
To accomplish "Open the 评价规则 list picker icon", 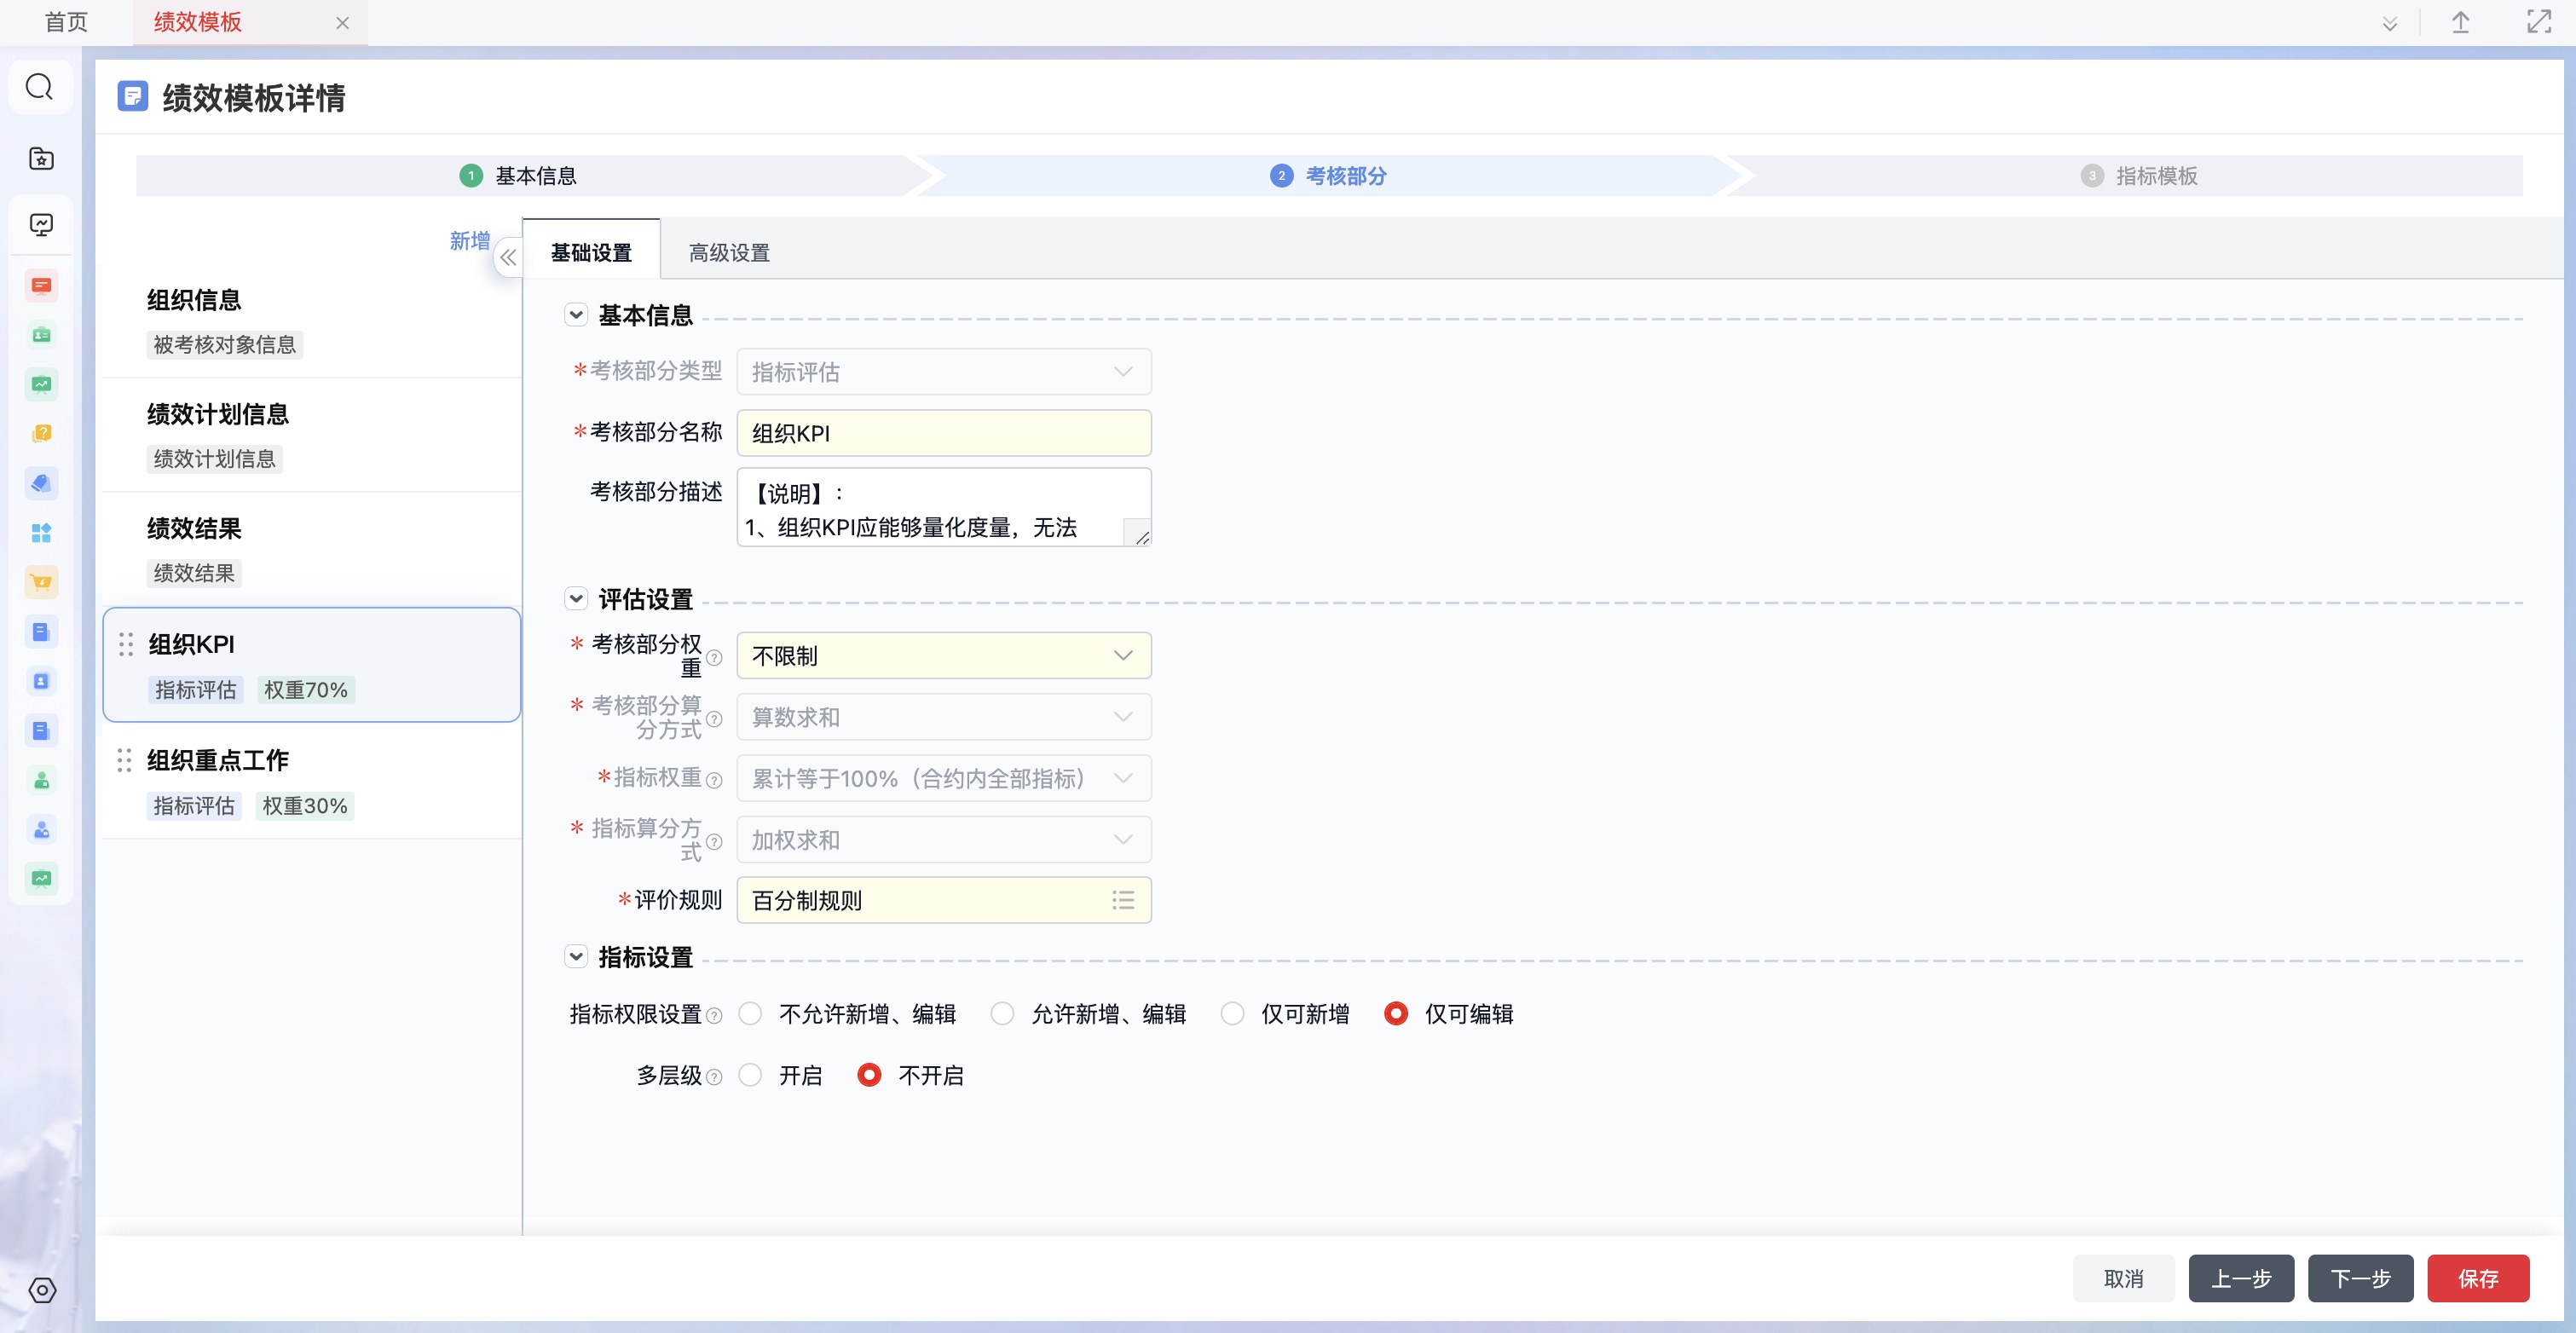I will [x=1123, y=900].
